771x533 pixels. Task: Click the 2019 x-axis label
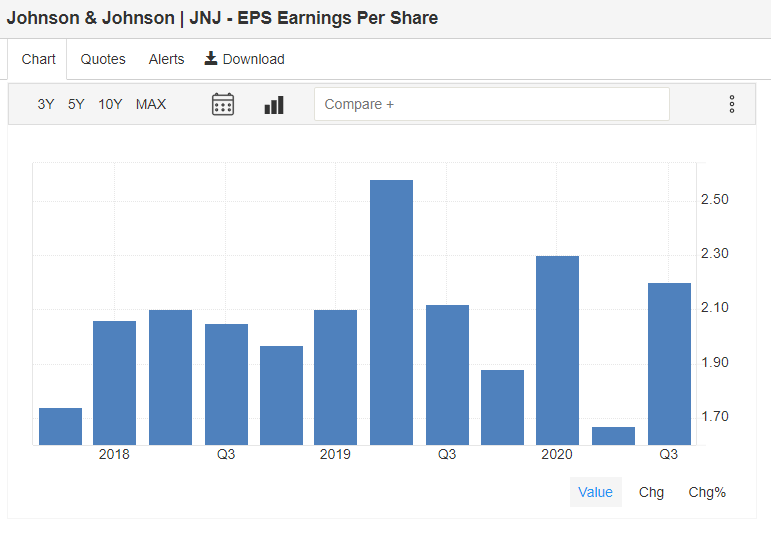click(335, 454)
